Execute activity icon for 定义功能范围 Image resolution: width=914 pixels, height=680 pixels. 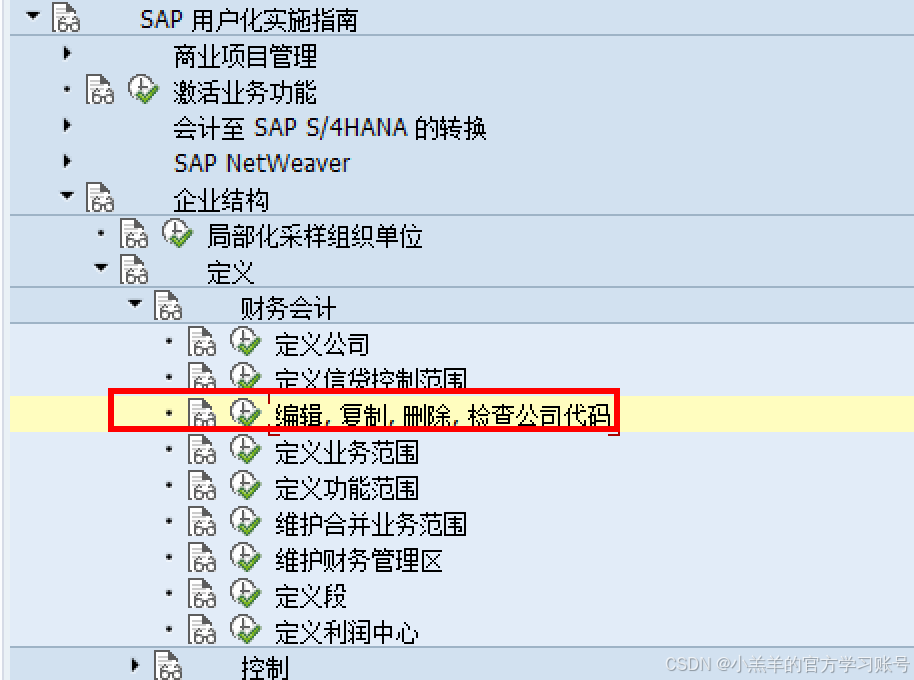tap(245, 485)
